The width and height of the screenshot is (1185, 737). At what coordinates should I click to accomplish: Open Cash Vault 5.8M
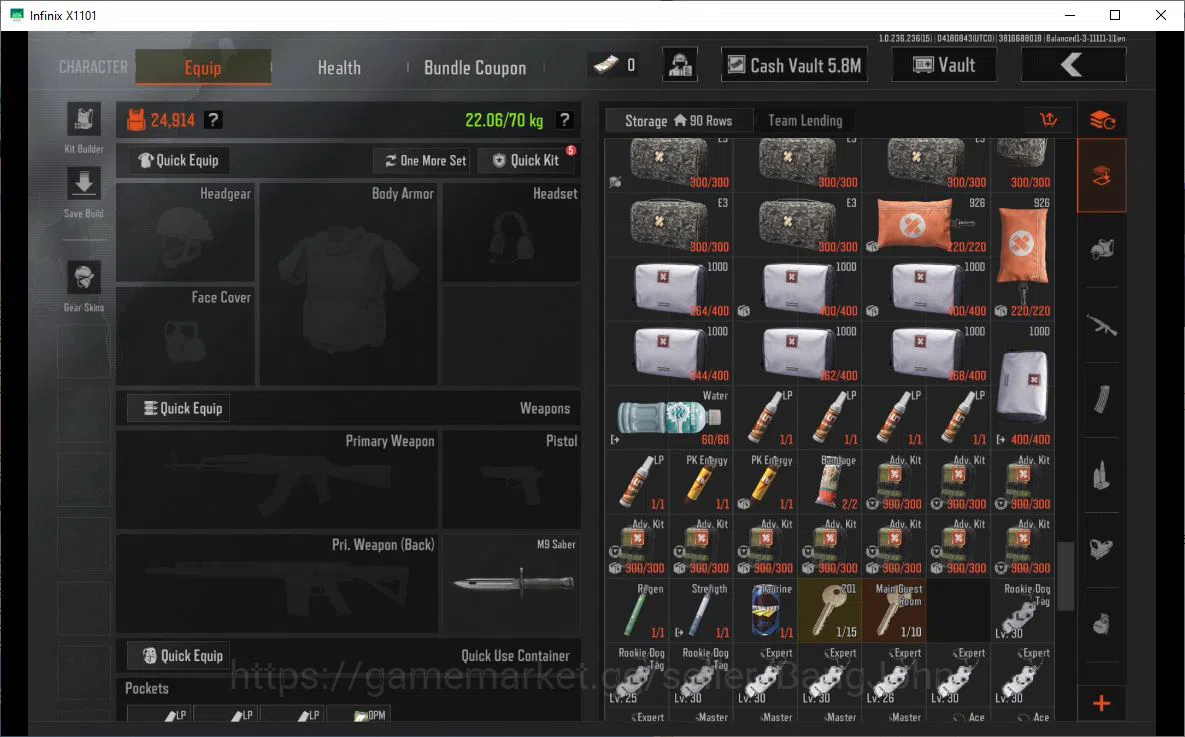[794, 65]
